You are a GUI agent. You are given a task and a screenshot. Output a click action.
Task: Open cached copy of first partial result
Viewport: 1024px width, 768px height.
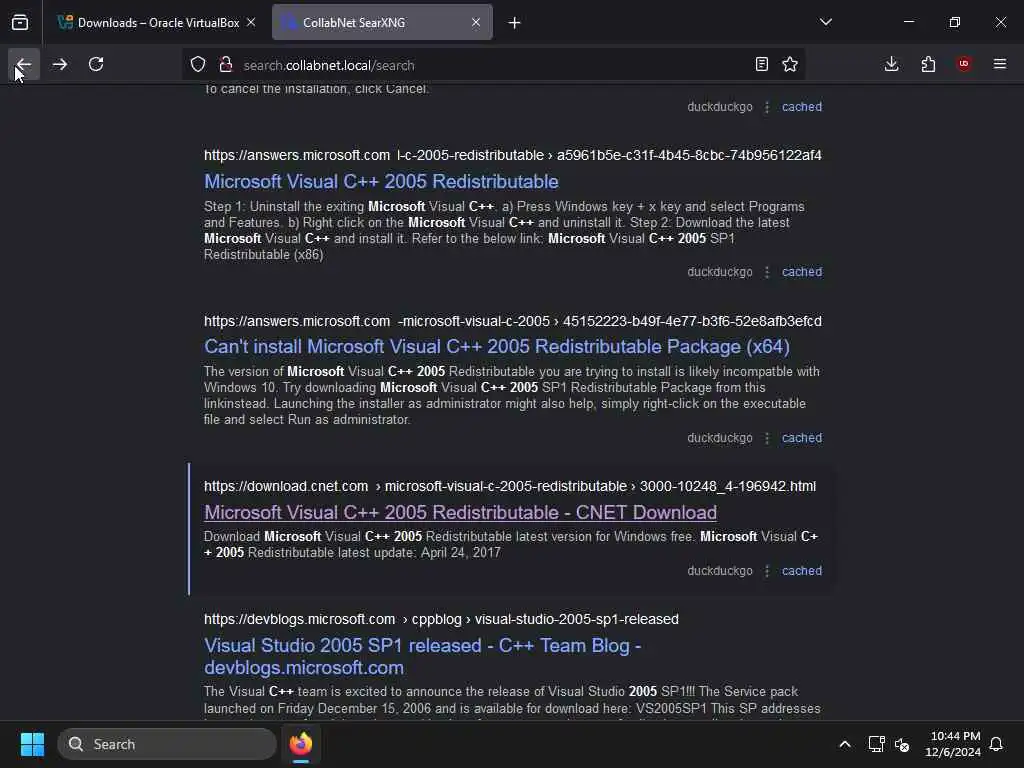pyautogui.click(x=802, y=106)
